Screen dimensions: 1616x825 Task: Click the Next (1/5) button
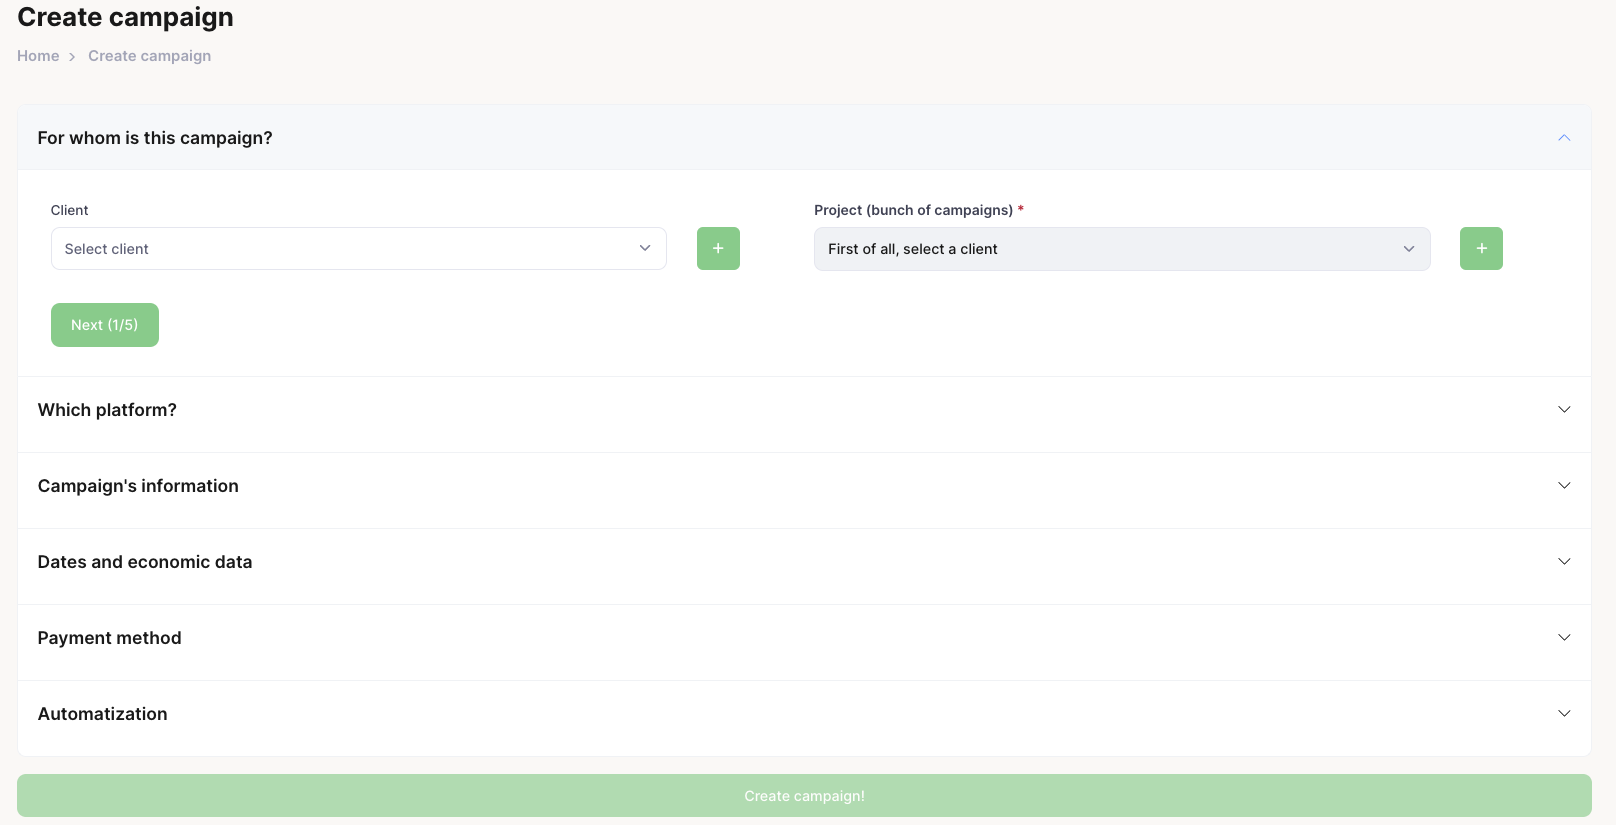click(105, 325)
